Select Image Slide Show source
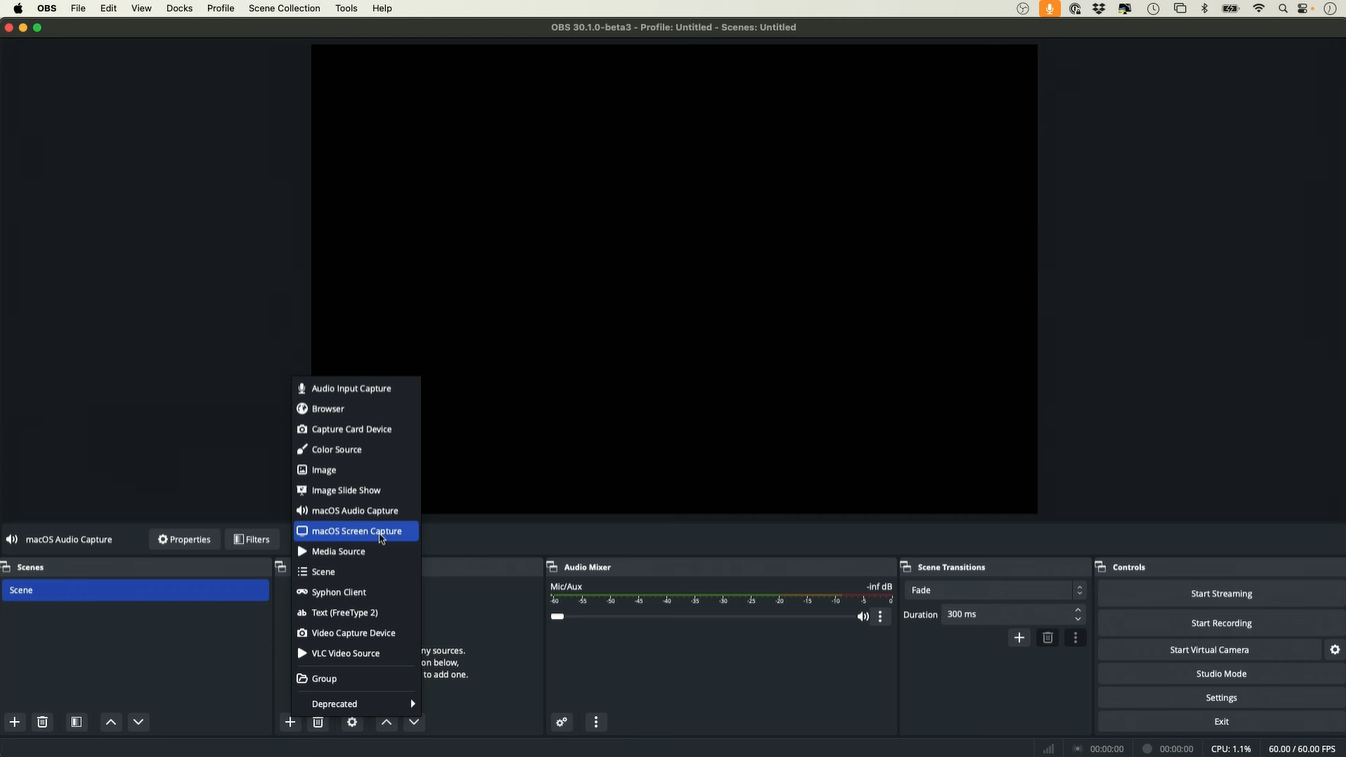Image resolution: width=1346 pixels, height=757 pixels. [356, 491]
